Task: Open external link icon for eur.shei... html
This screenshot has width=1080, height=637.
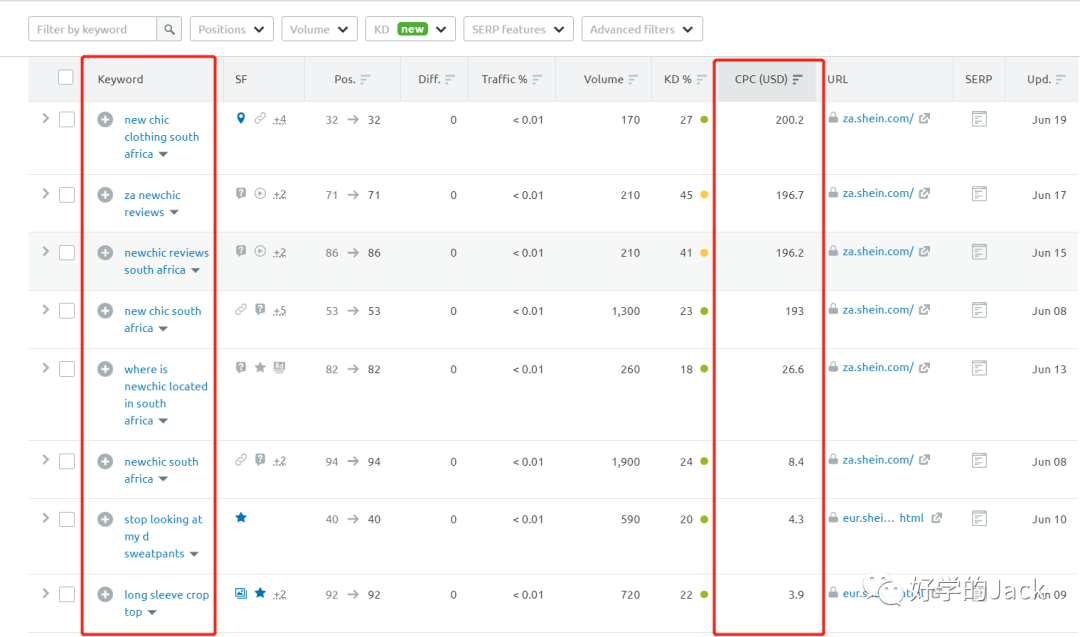Action: pos(937,518)
